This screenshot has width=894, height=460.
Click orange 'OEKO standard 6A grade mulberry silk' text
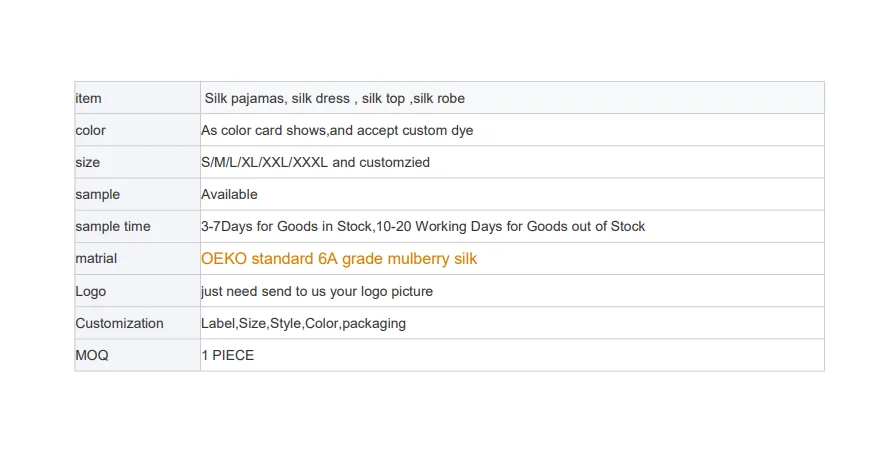click(339, 259)
